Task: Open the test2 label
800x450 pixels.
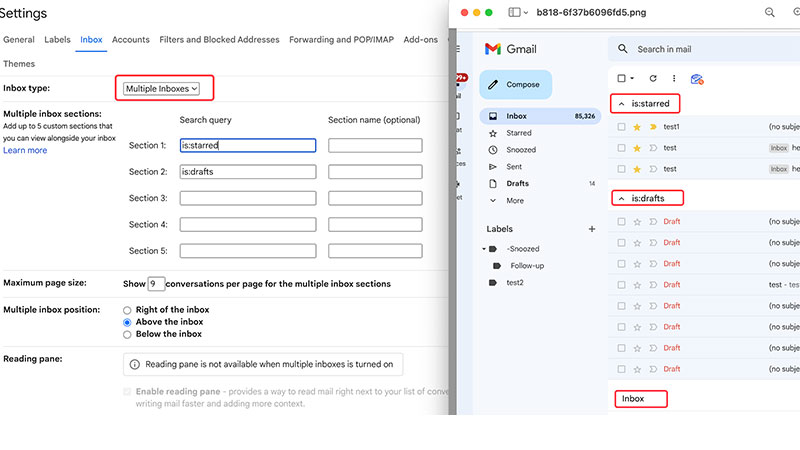Action: pyautogui.click(x=515, y=283)
